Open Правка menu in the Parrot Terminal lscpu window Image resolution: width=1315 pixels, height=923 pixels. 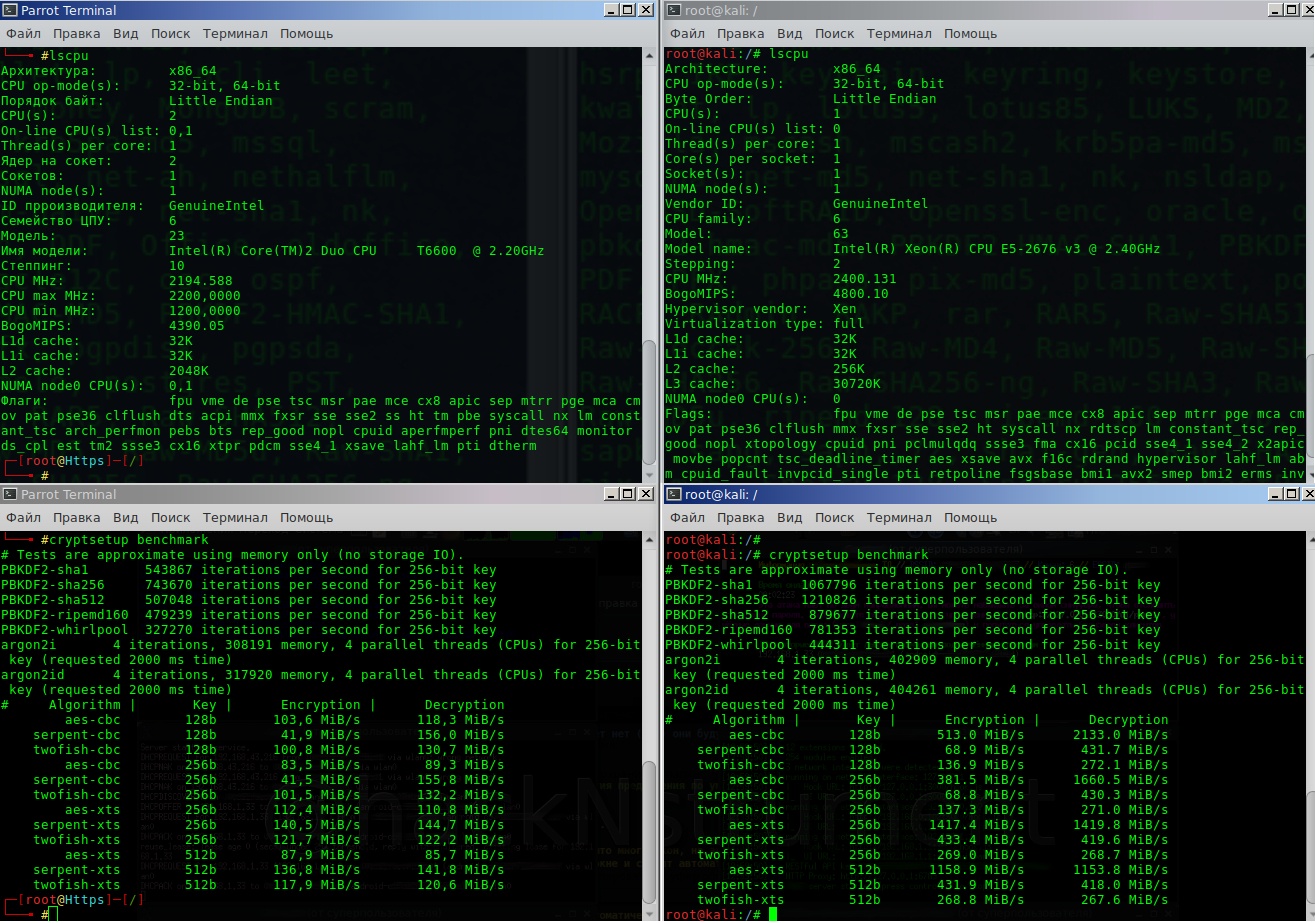77,34
